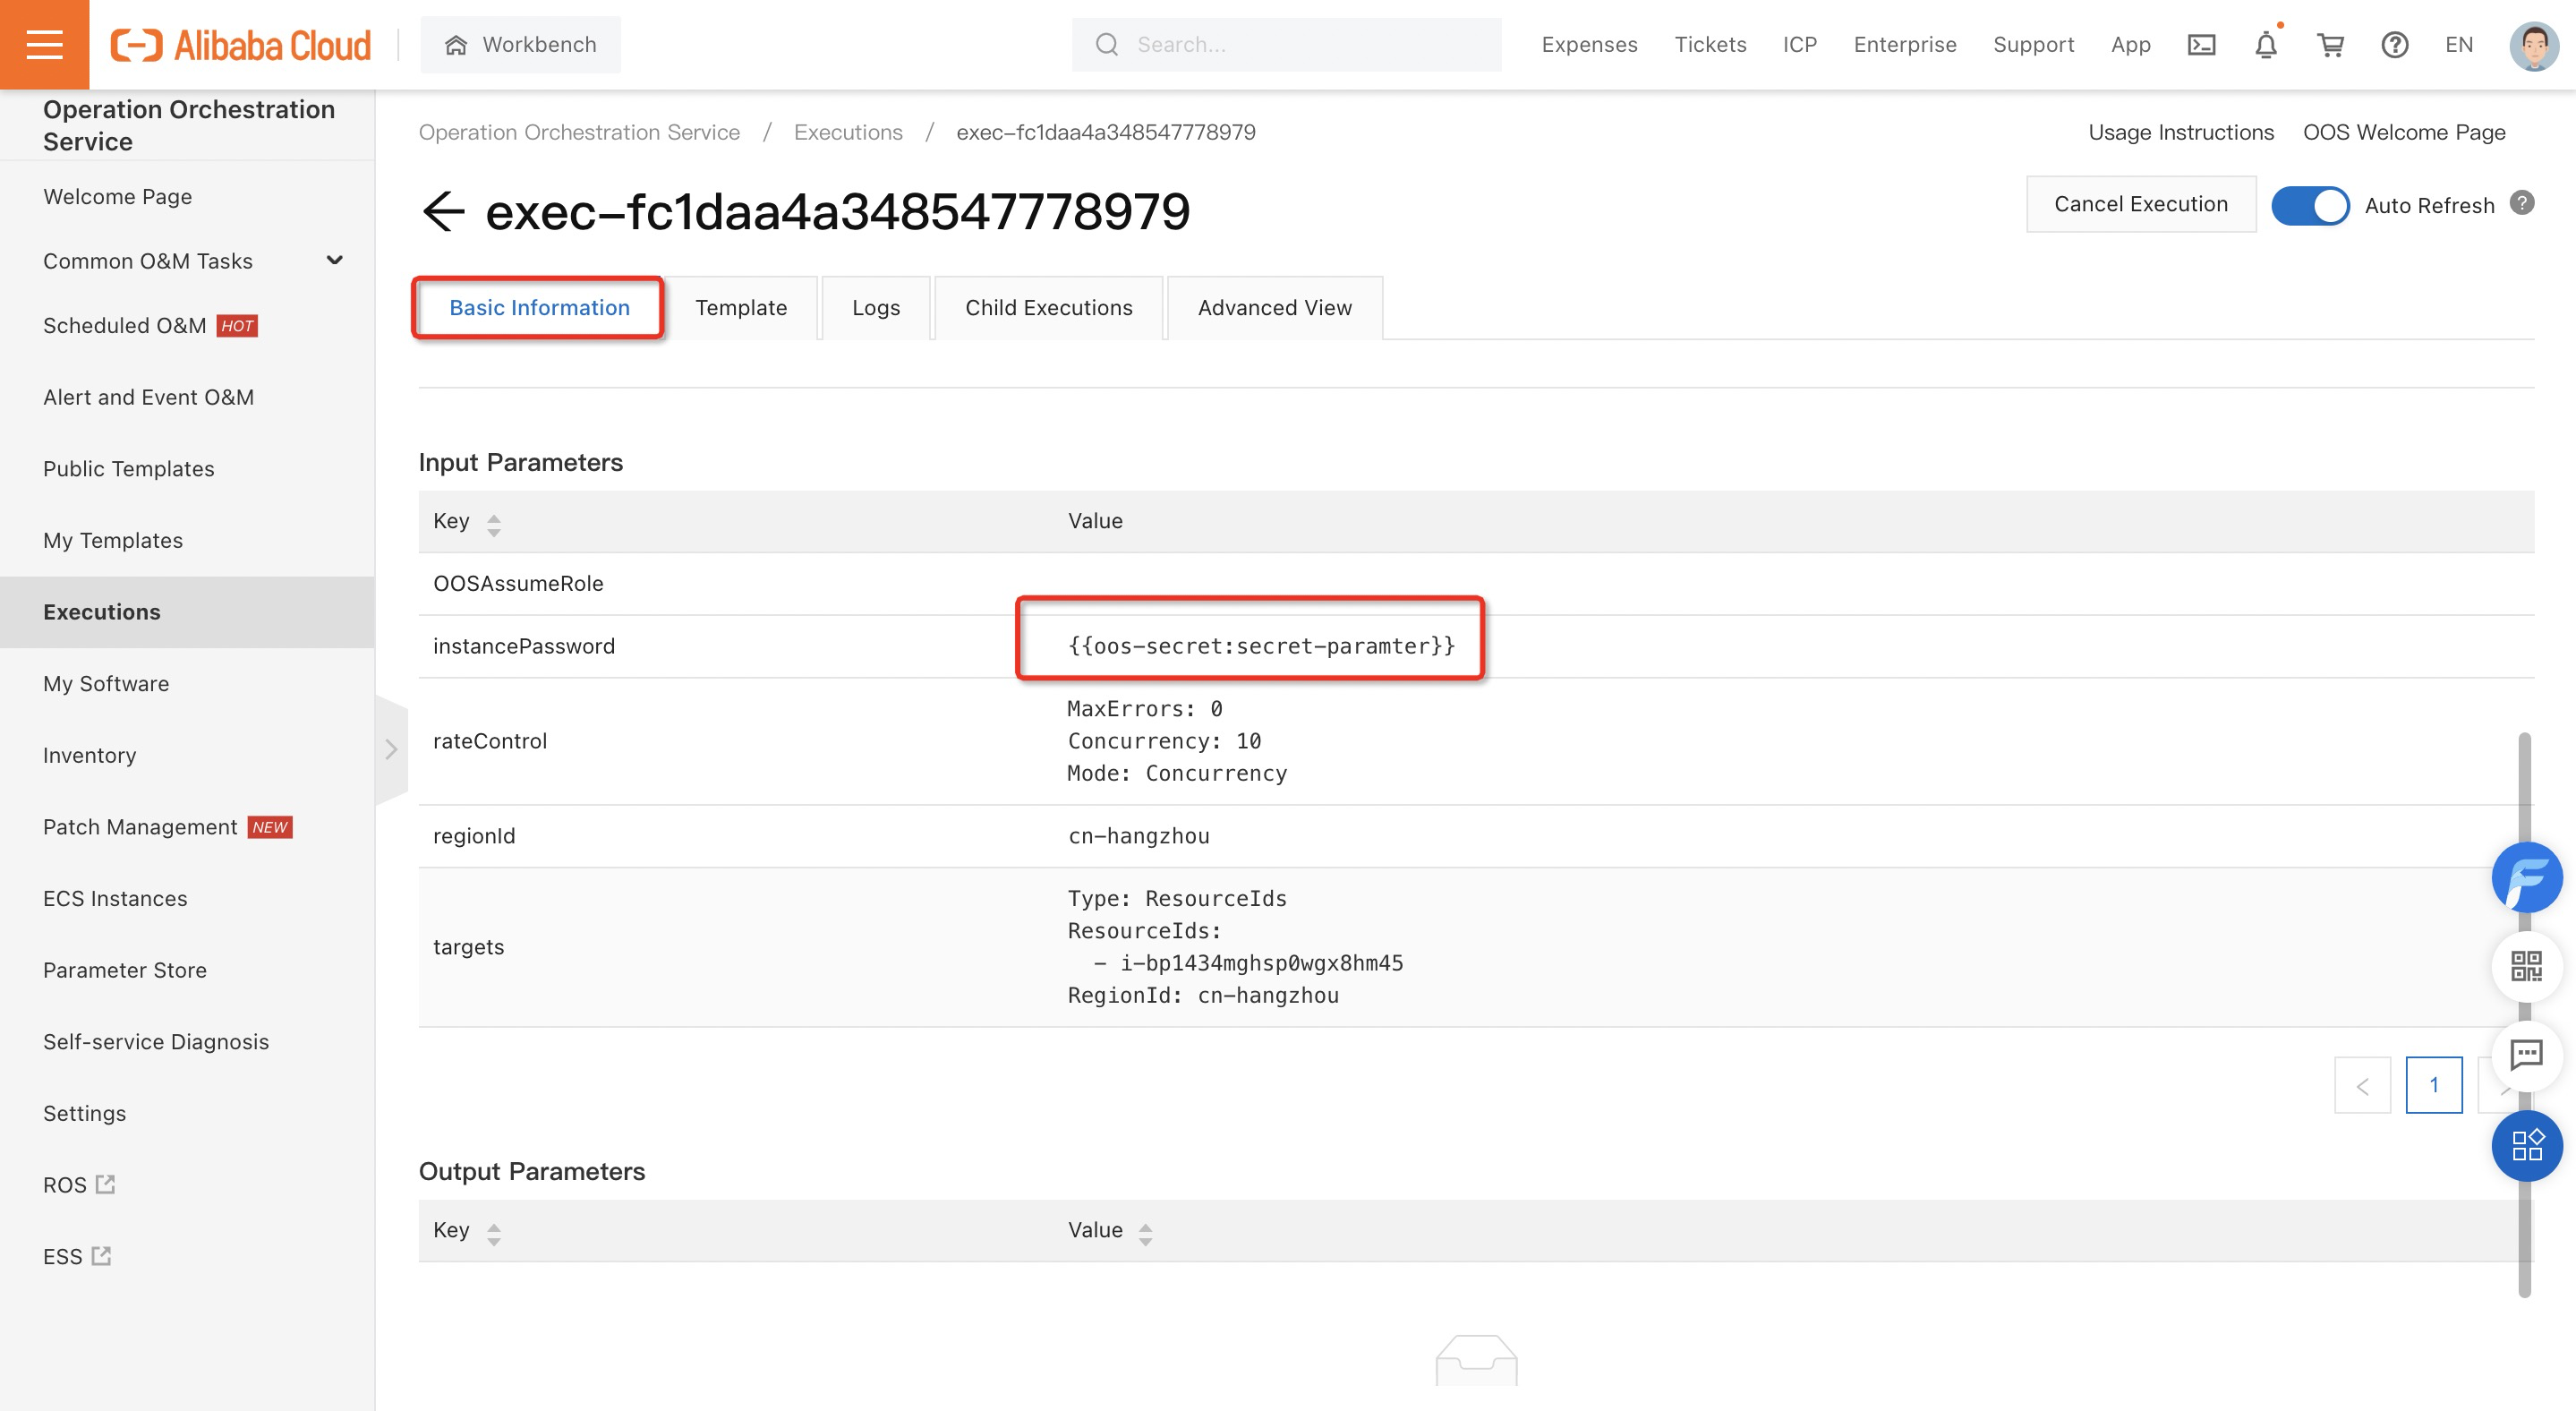Open the OOS Welcome Page link
The width and height of the screenshot is (2576, 1411).
point(2403,132)
